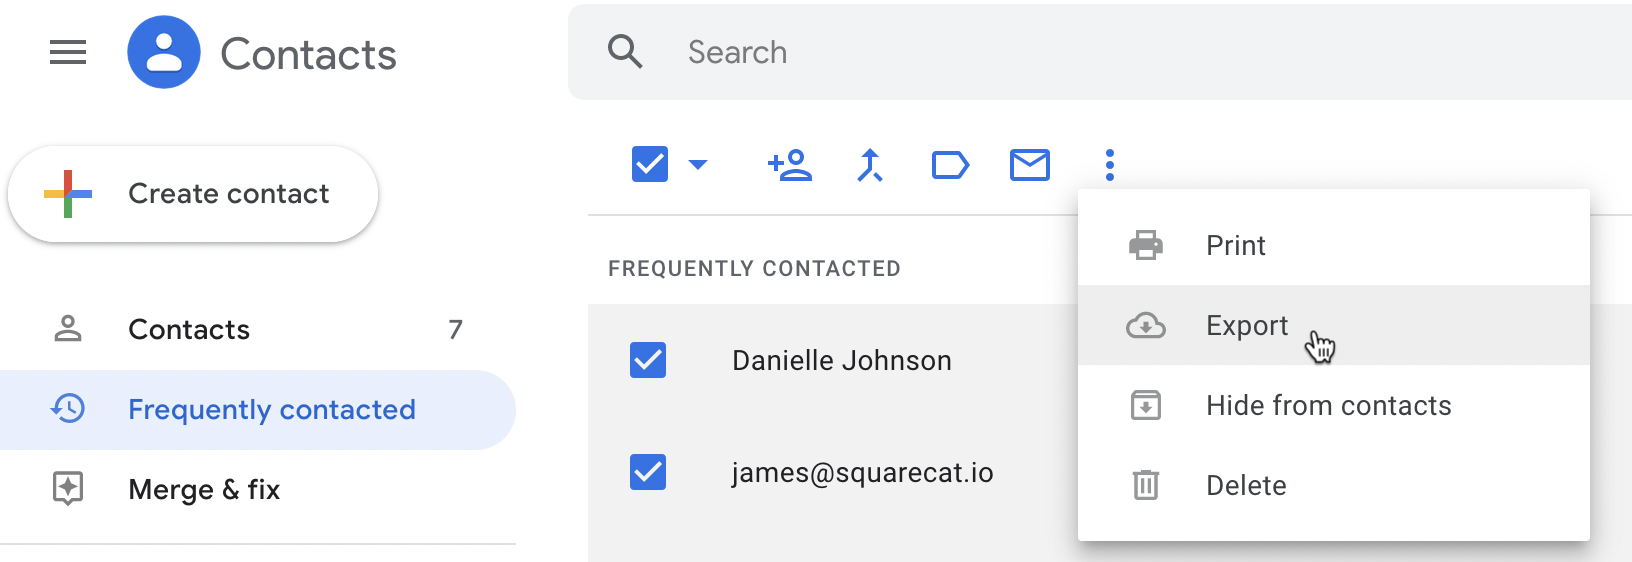Click the merge contacts icon
Viewport: 1632px width, 562px height.
pyautogui.click(x=870, y=164)
